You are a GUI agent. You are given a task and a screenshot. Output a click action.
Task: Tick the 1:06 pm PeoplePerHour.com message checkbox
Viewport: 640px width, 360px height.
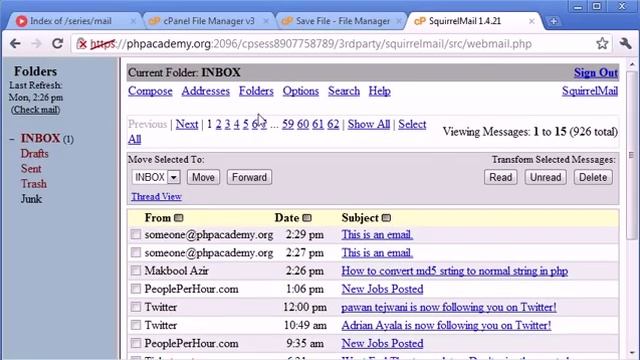136,289
